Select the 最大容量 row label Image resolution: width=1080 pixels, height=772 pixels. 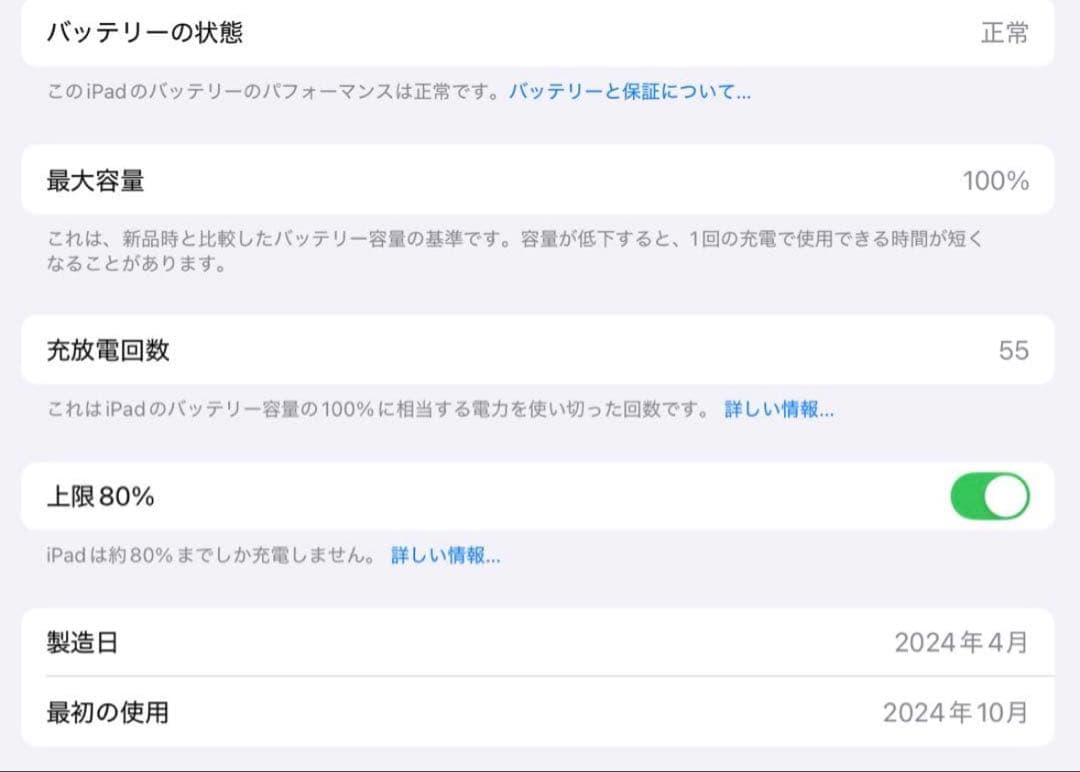(x=96, y=181)
